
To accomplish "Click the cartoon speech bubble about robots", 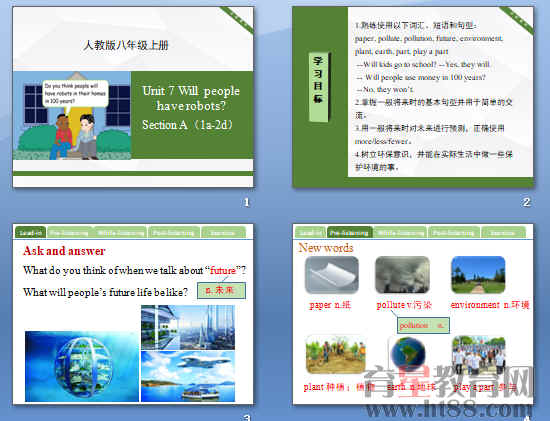I will click(75, 93).
